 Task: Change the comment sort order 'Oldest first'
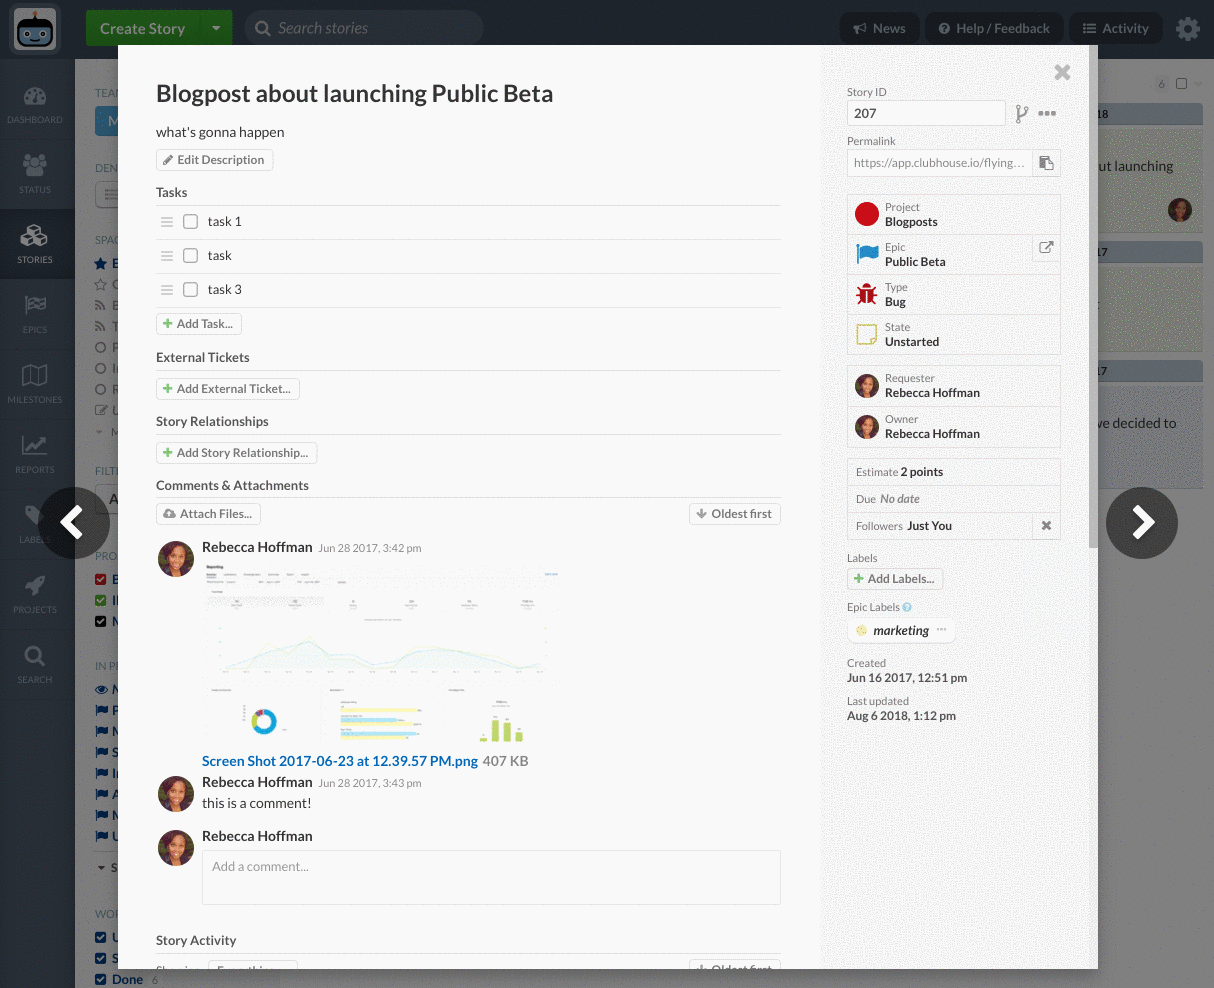tap(734, 514)
